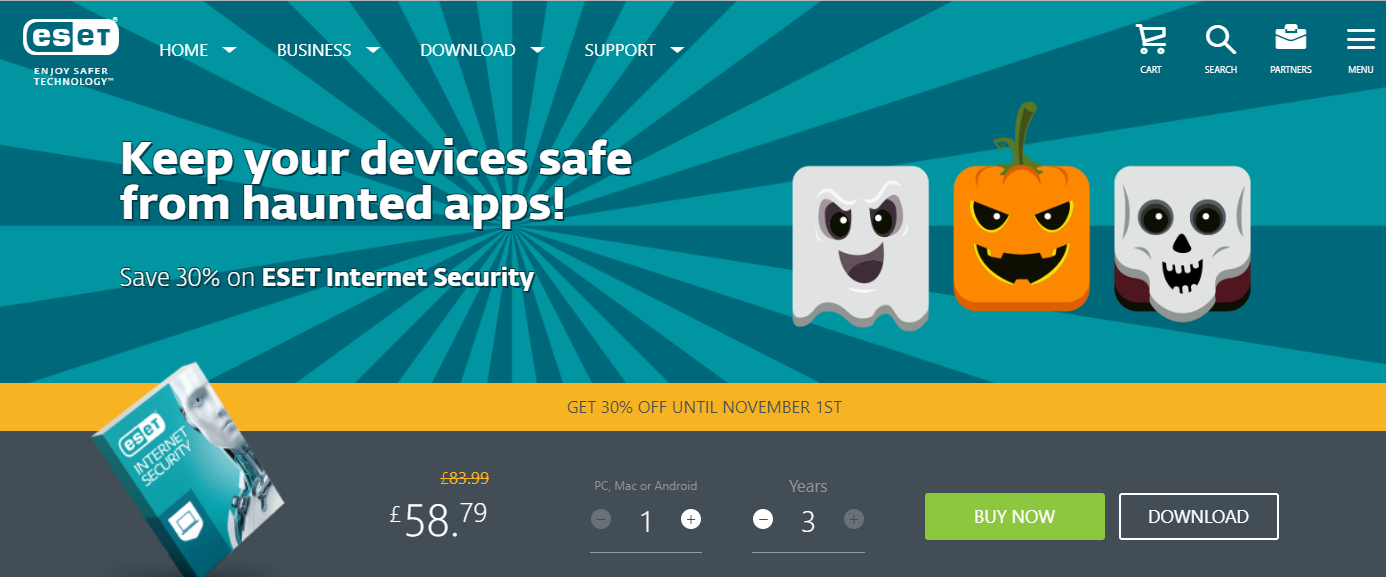Click the skull app icon
1386x577 pixels.
click(x=1182, y=242)
